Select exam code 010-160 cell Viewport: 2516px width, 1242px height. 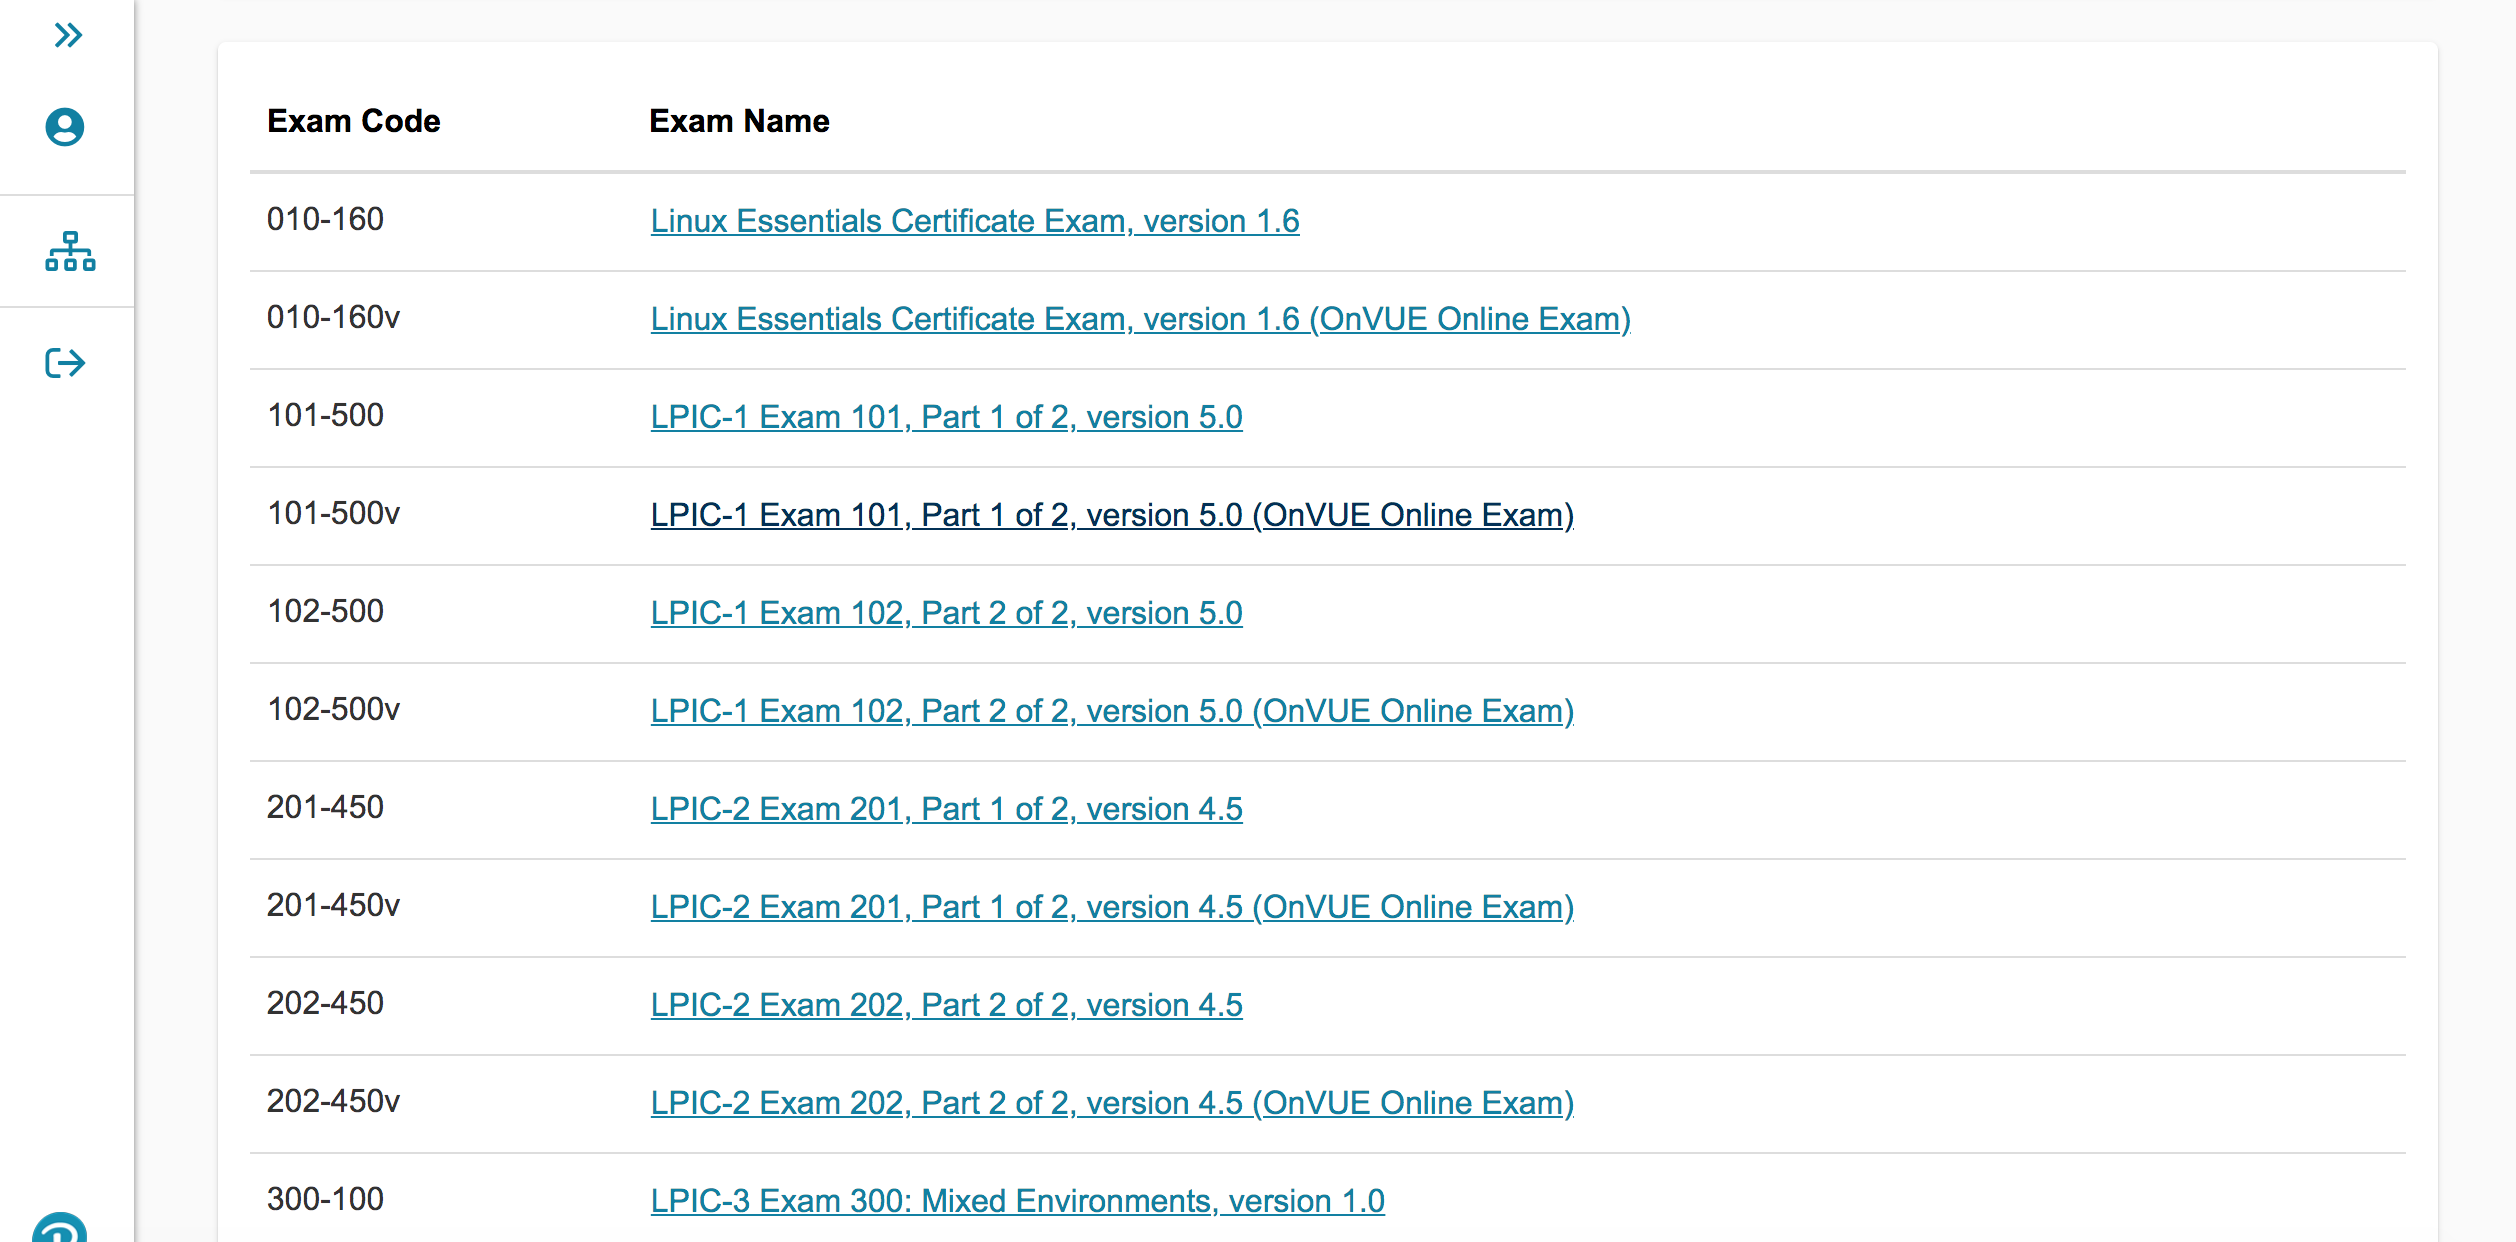coord(325,219)
